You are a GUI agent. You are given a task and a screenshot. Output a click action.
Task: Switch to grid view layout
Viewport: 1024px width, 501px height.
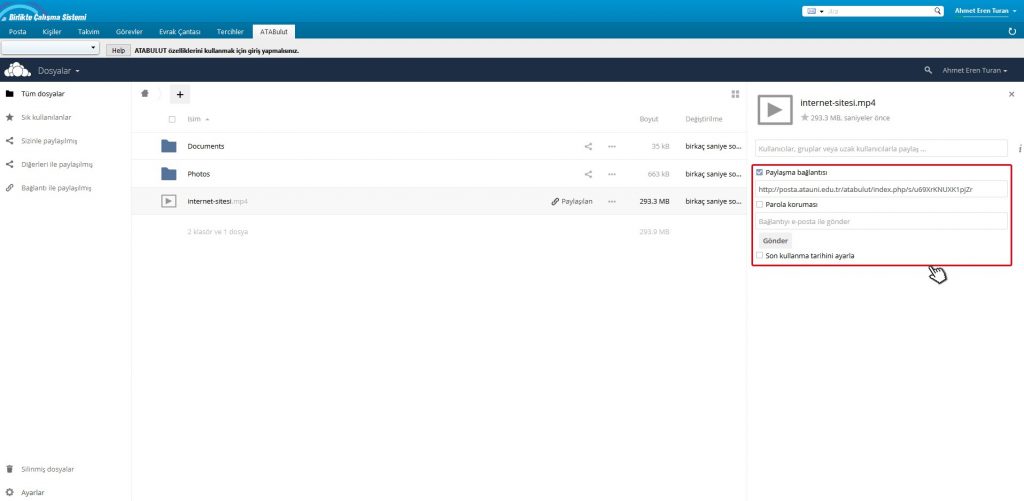(x=735, y=94)
